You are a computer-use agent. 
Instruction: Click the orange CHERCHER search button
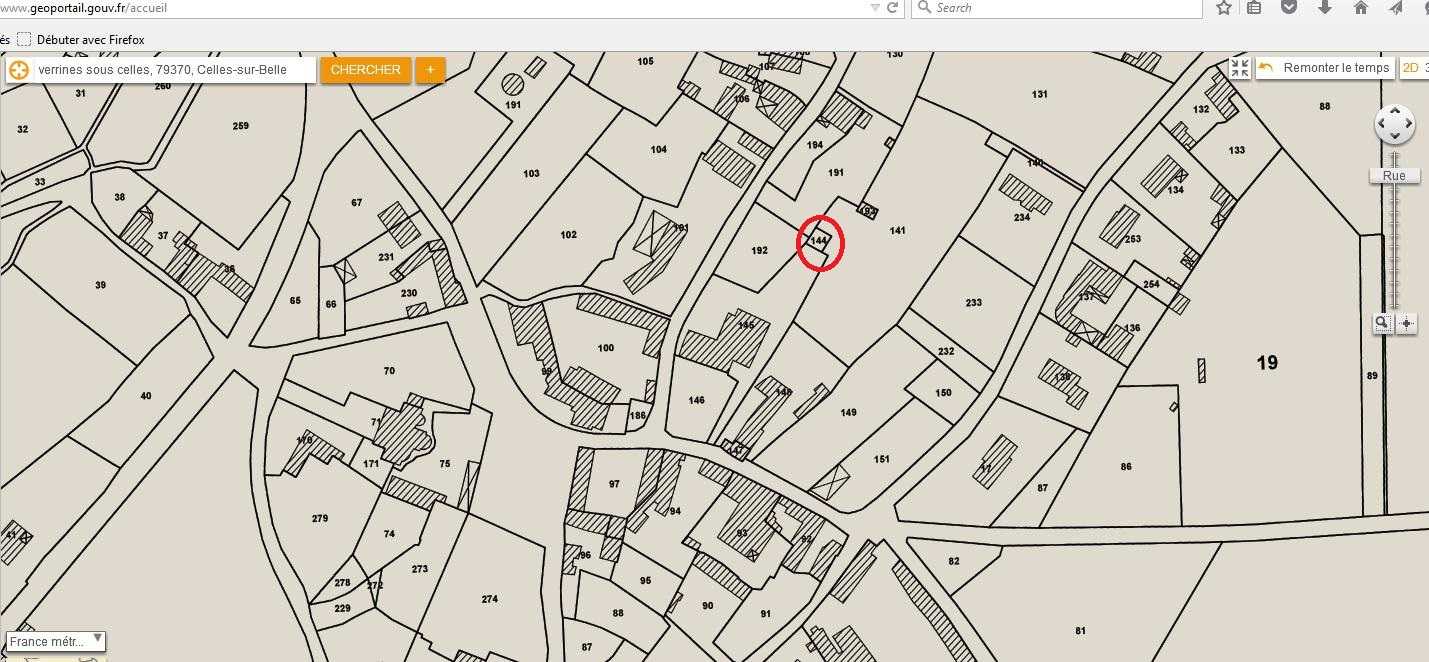[x=365, y=70]
